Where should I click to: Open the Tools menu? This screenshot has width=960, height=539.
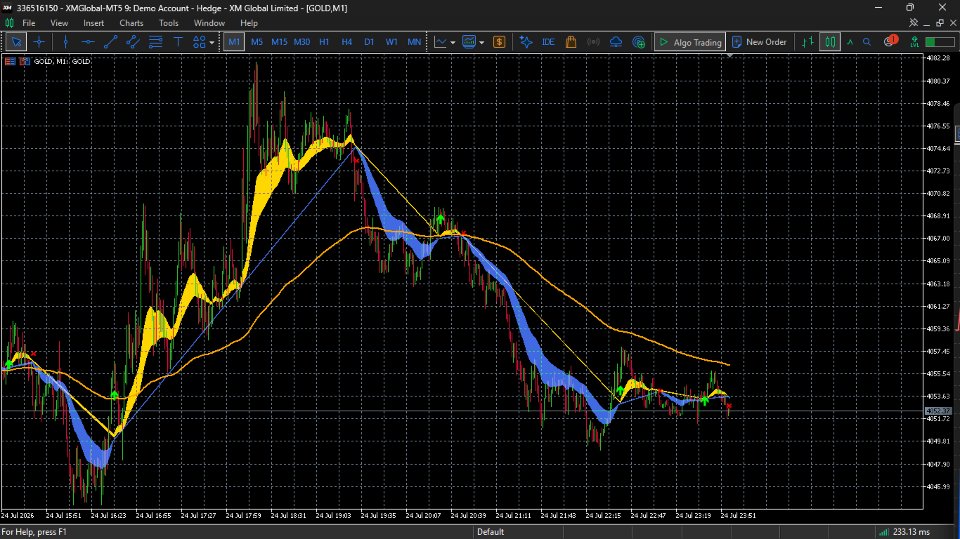(168, 23)
